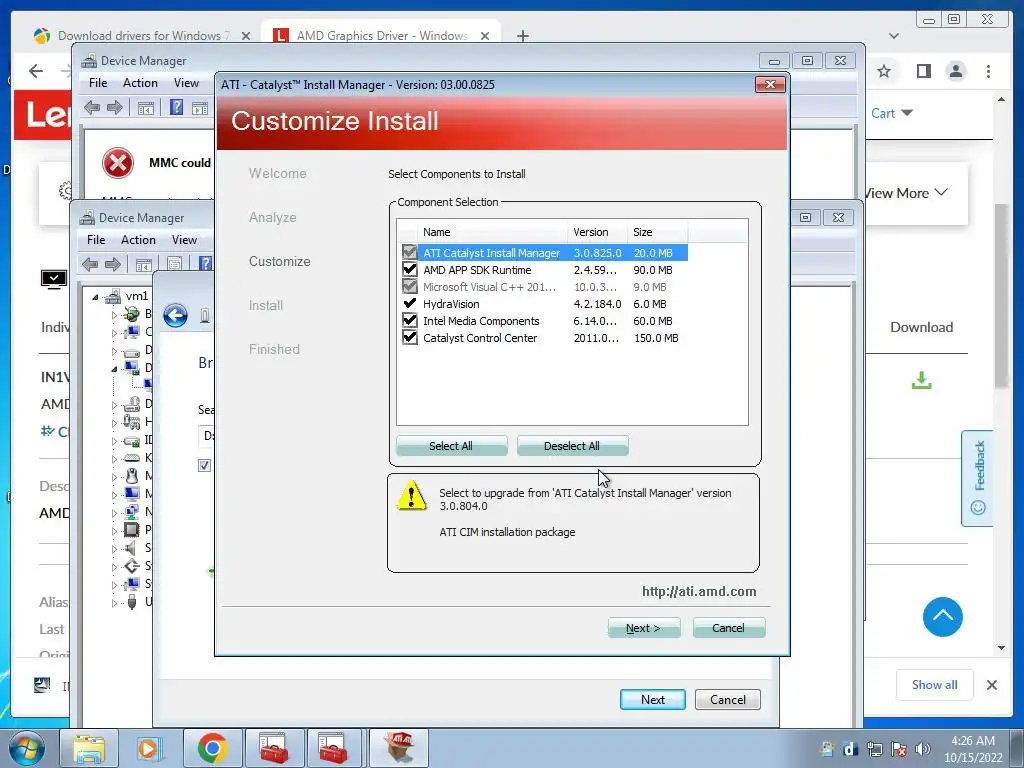Collapse vm1 root node in Device Manager
This screenshot has width=1024, height=768.
(95, 296)
